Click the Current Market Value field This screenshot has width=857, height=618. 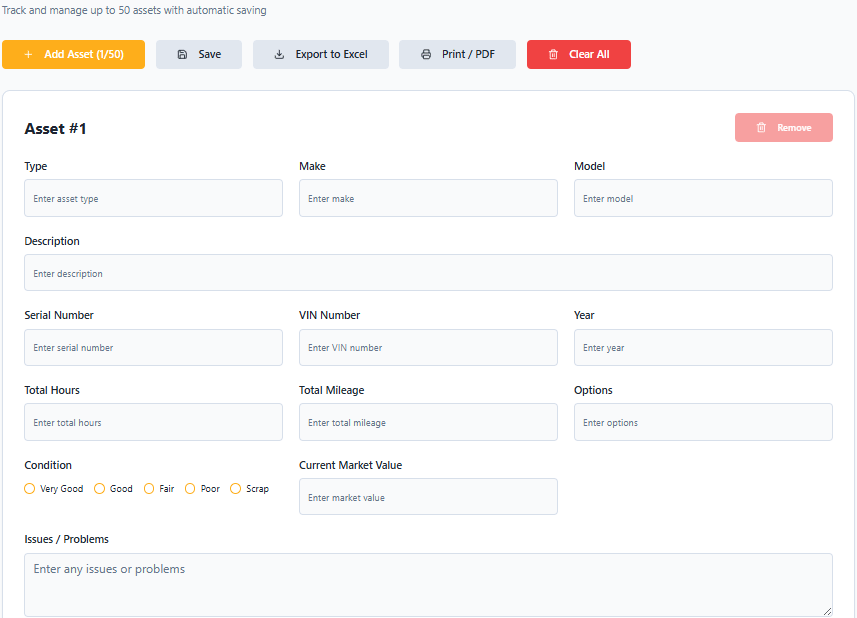tap(428, 497)
